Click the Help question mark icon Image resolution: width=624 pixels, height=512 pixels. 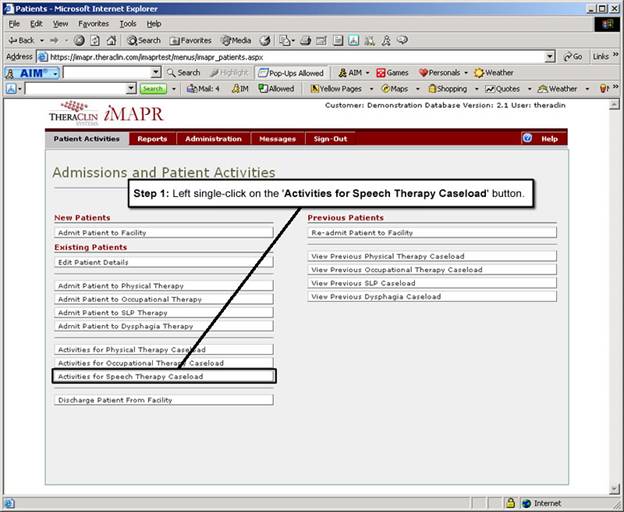527,139
